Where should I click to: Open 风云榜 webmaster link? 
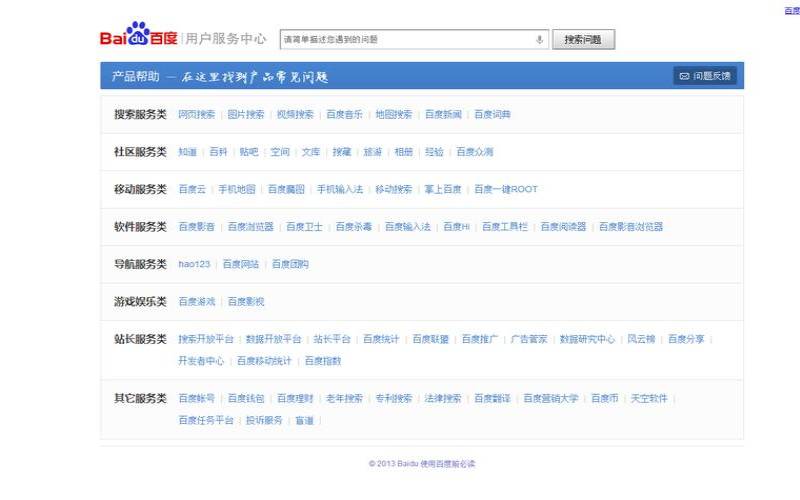(x=641, y=339)
